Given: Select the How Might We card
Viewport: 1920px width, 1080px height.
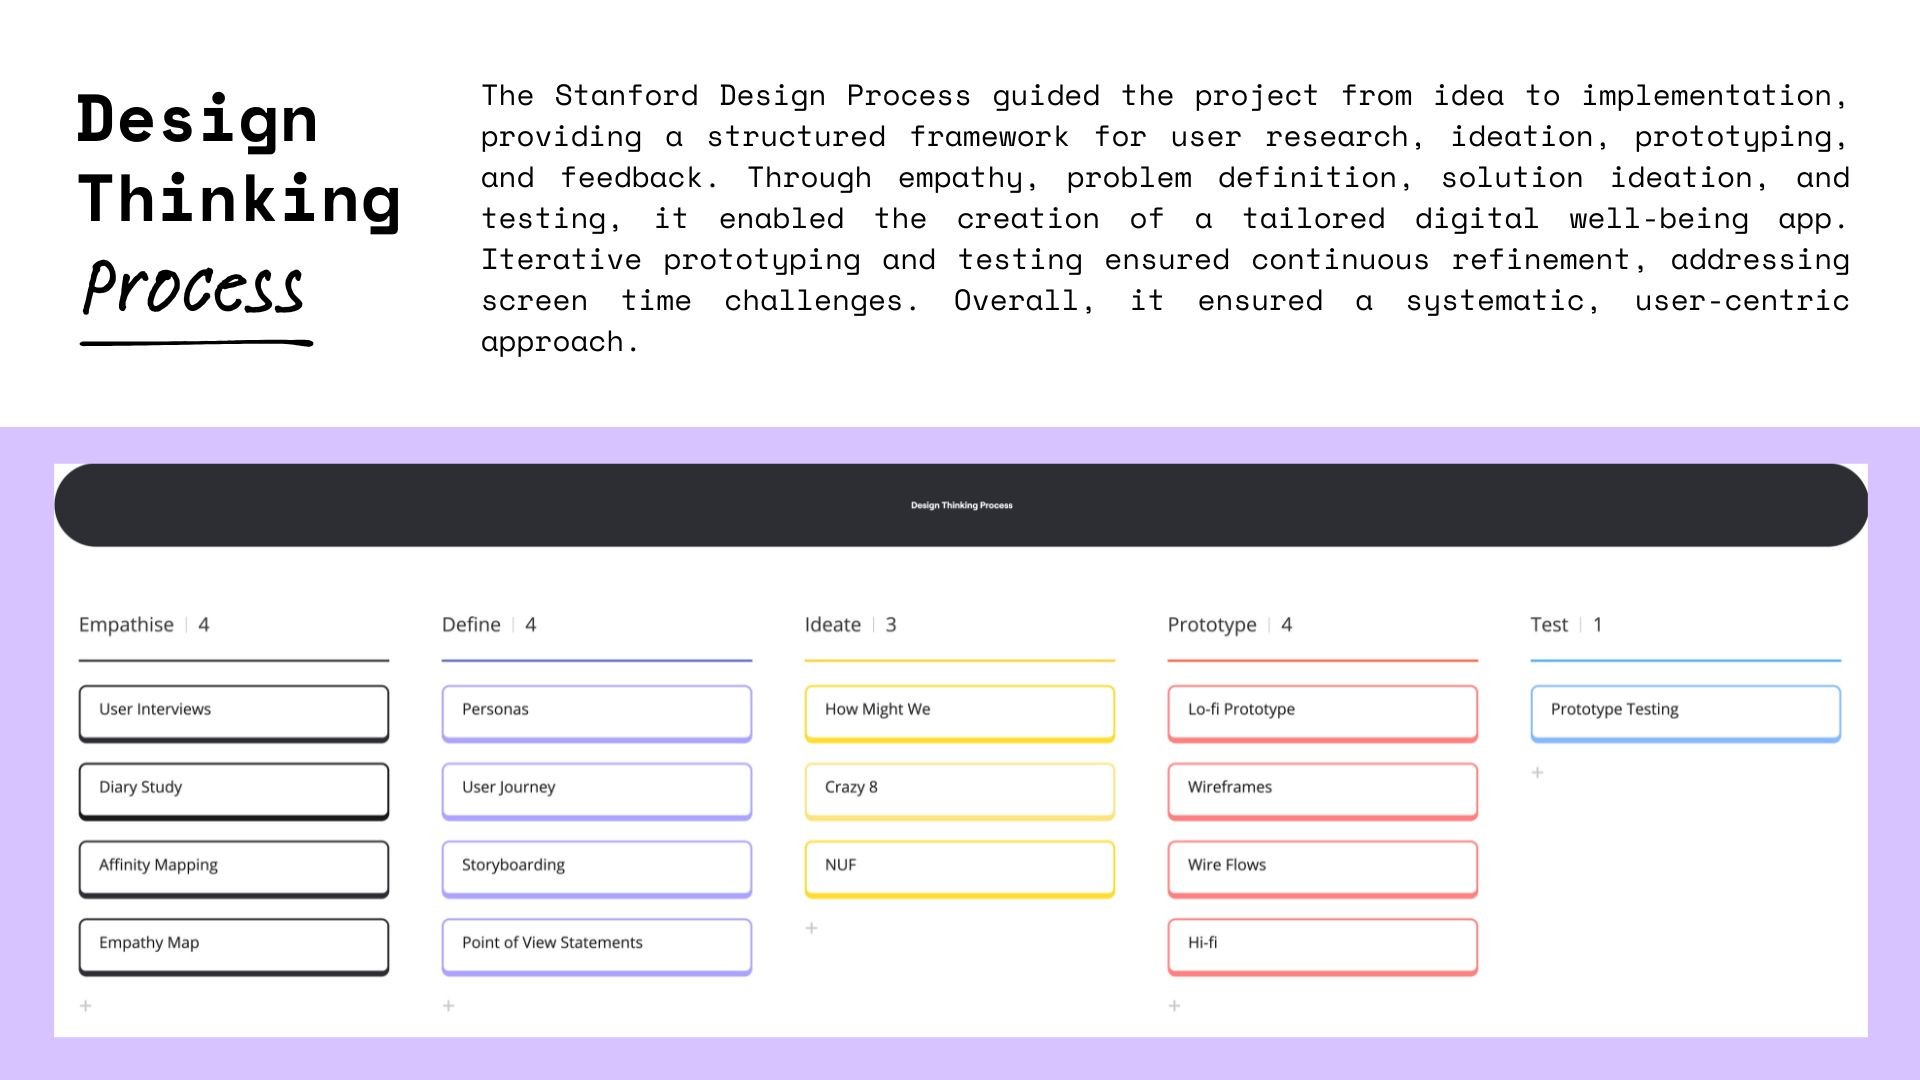Looking at the screenshot, I should pyautogui.click(x=960, y=711).
